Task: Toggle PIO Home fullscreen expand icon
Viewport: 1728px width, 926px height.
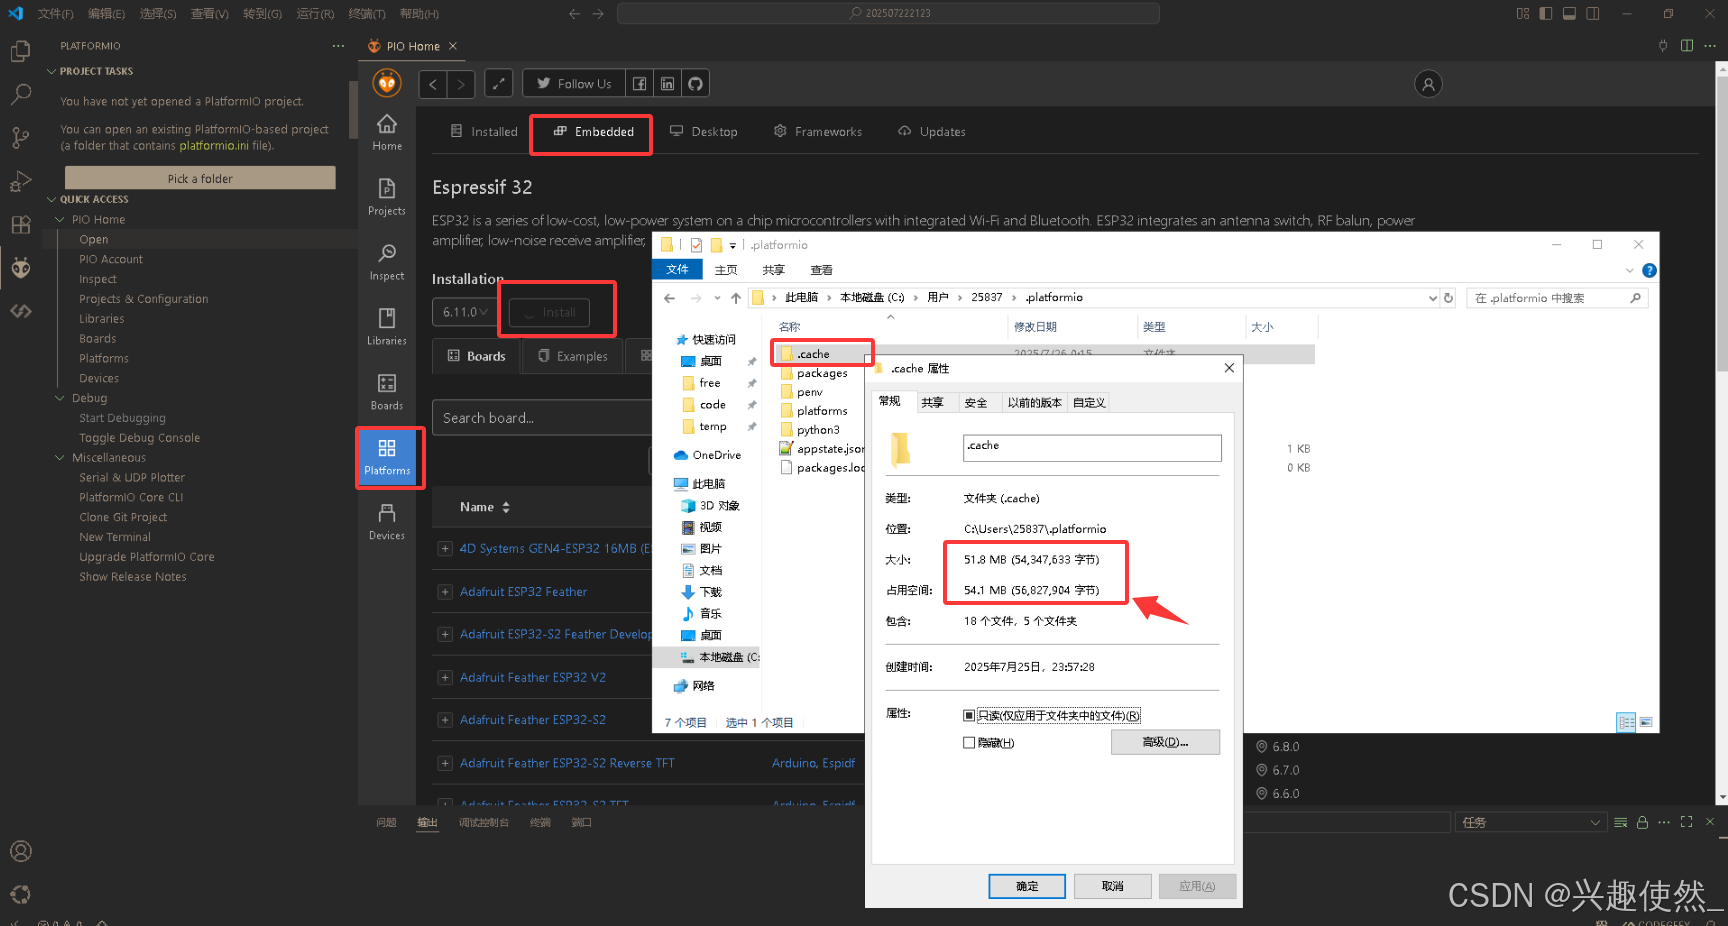Action: click(x=499, y=84)
